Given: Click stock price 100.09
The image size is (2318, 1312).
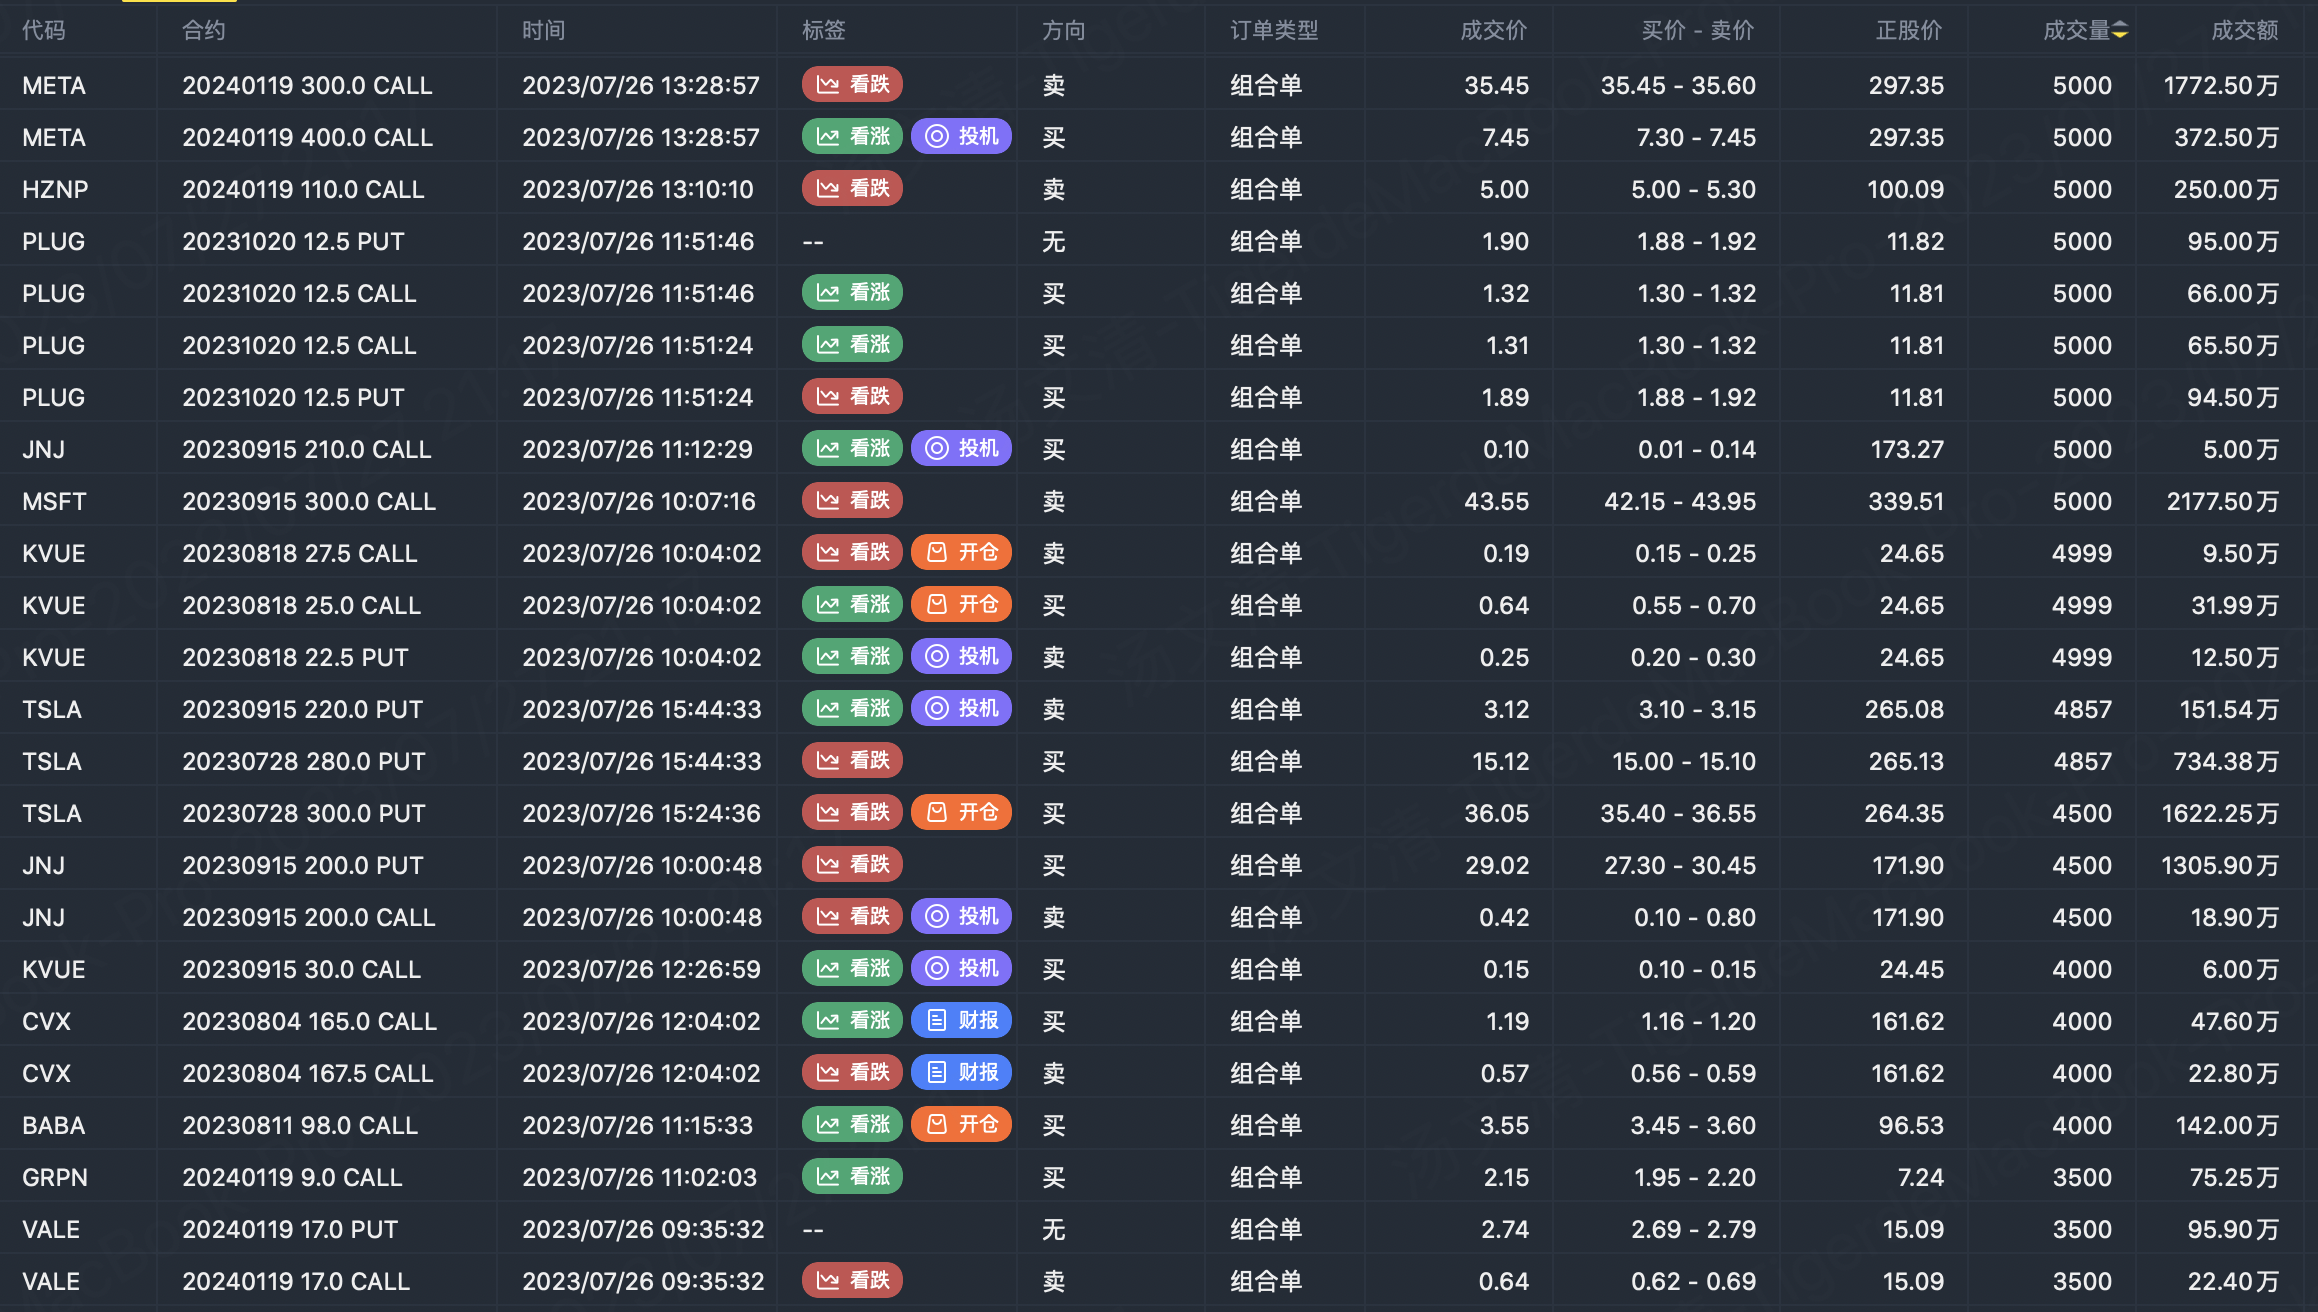Looking at the screenshot, I should pos(1906,189).
